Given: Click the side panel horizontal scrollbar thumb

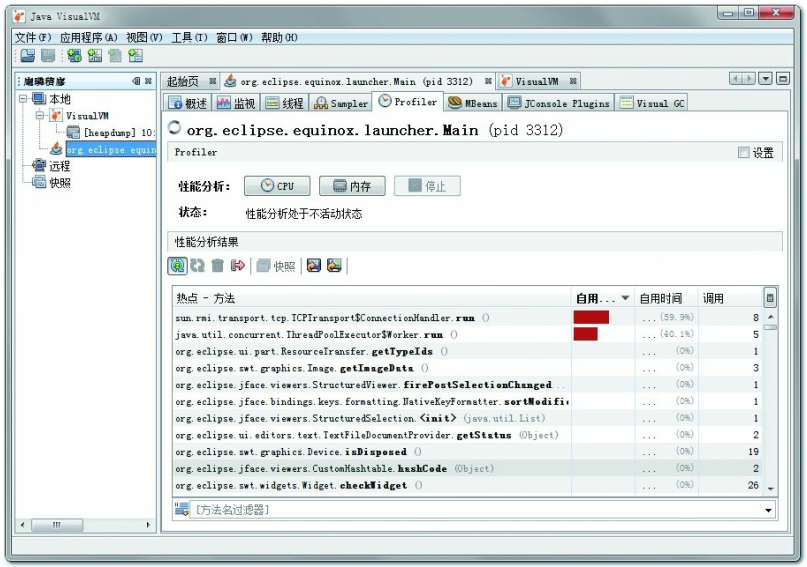Looking at the screenshot, I should coord(57,525).
